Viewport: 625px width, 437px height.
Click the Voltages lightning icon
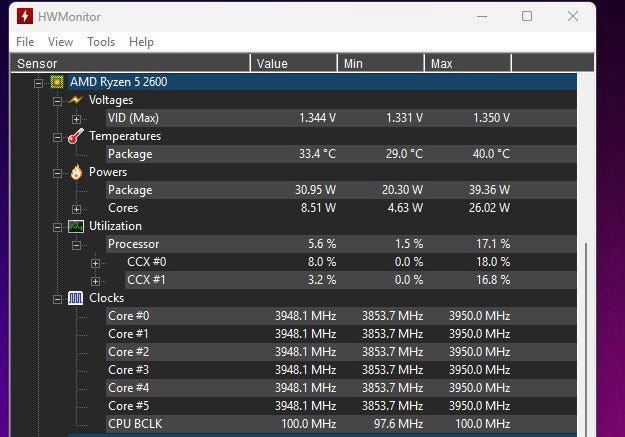[x=76, y=100]
